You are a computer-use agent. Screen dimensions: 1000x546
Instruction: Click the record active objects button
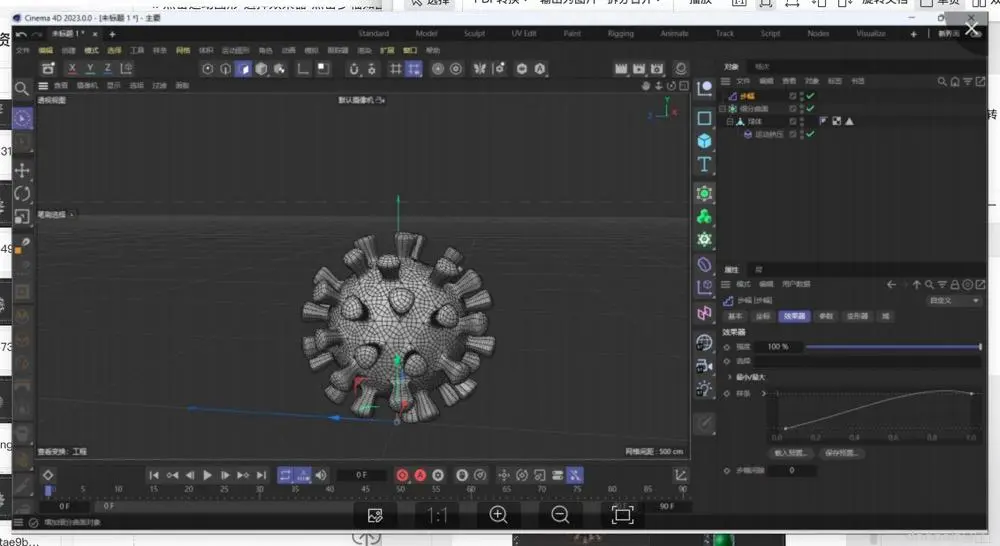(x=402, y=475)
